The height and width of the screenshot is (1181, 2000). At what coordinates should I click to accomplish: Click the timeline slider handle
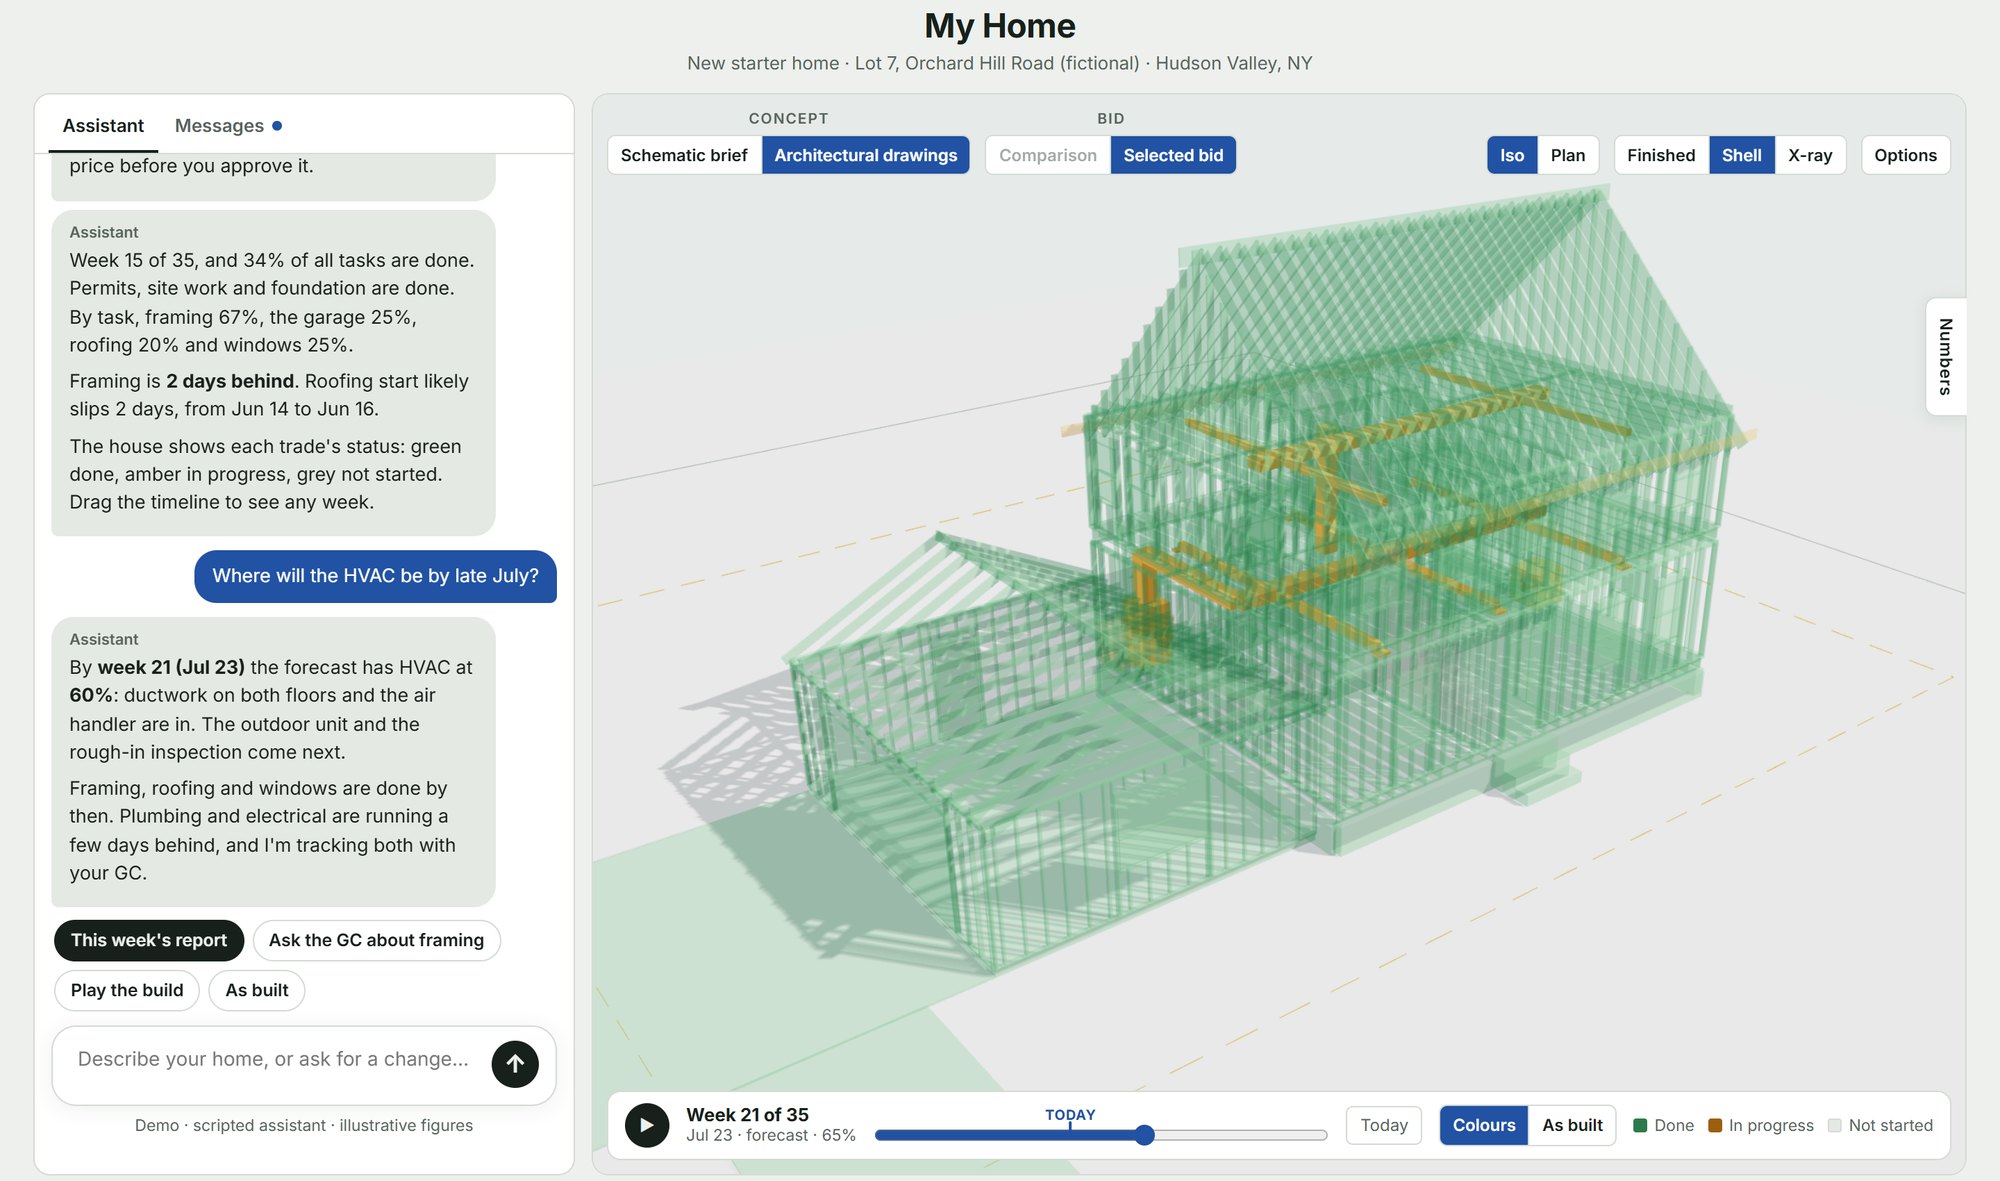pyautogui.click(x=1145, y=1135)
